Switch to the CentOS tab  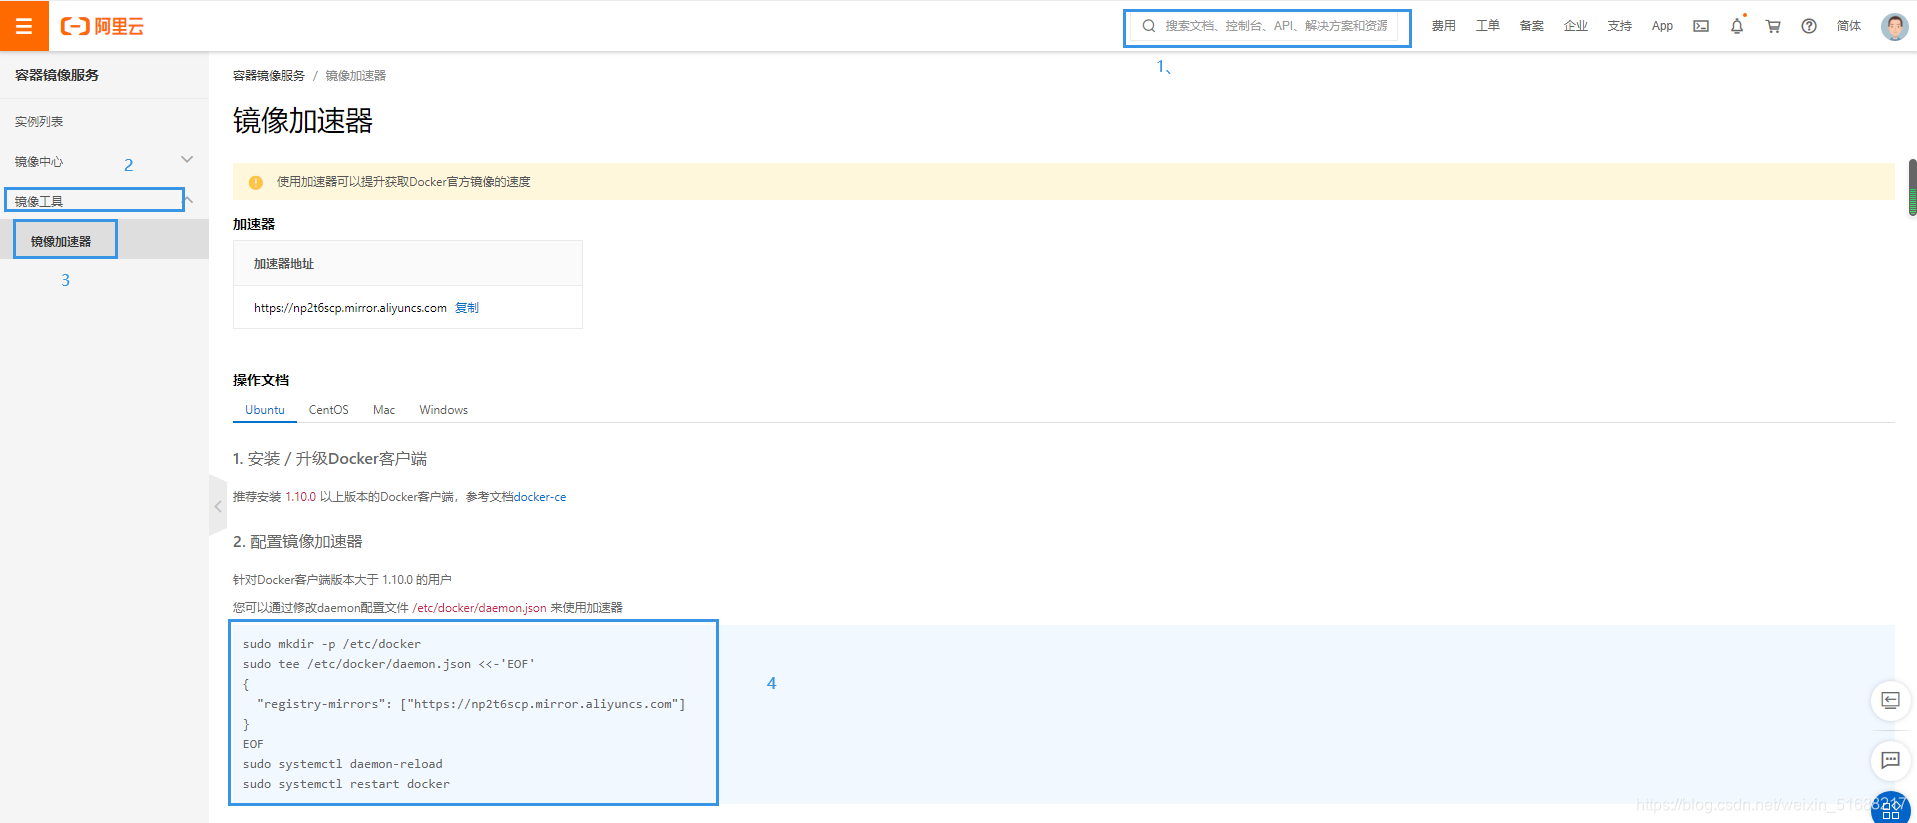[329, 410]
